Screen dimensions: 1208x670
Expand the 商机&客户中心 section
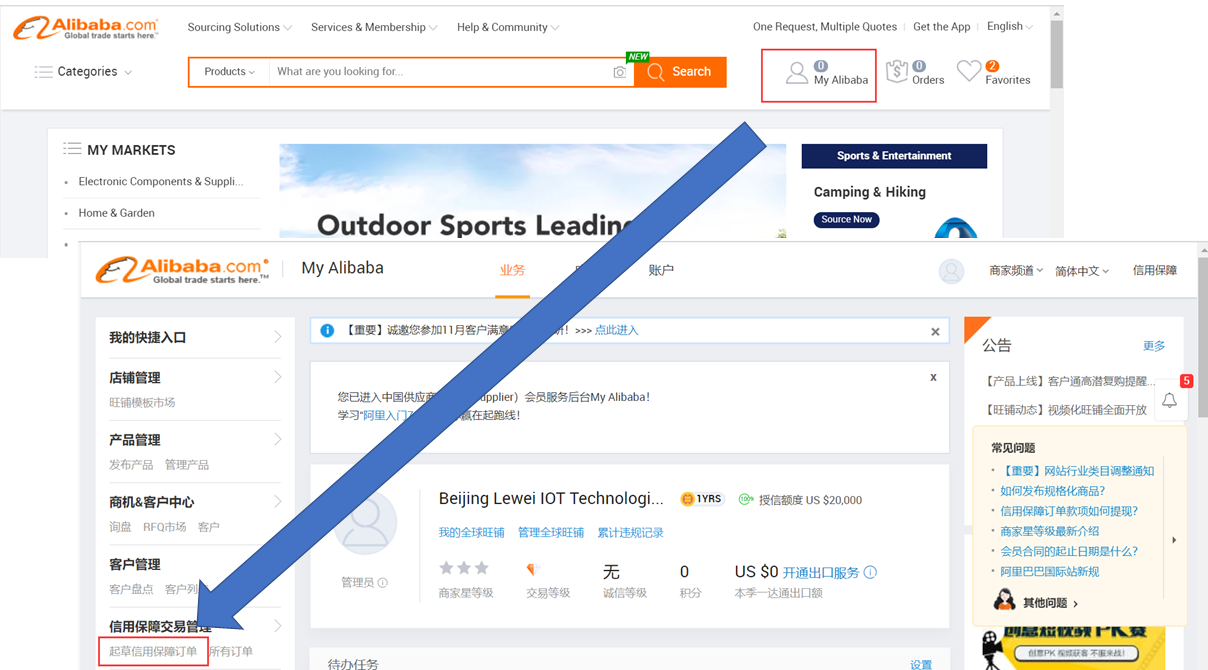[x=278, y=501]
